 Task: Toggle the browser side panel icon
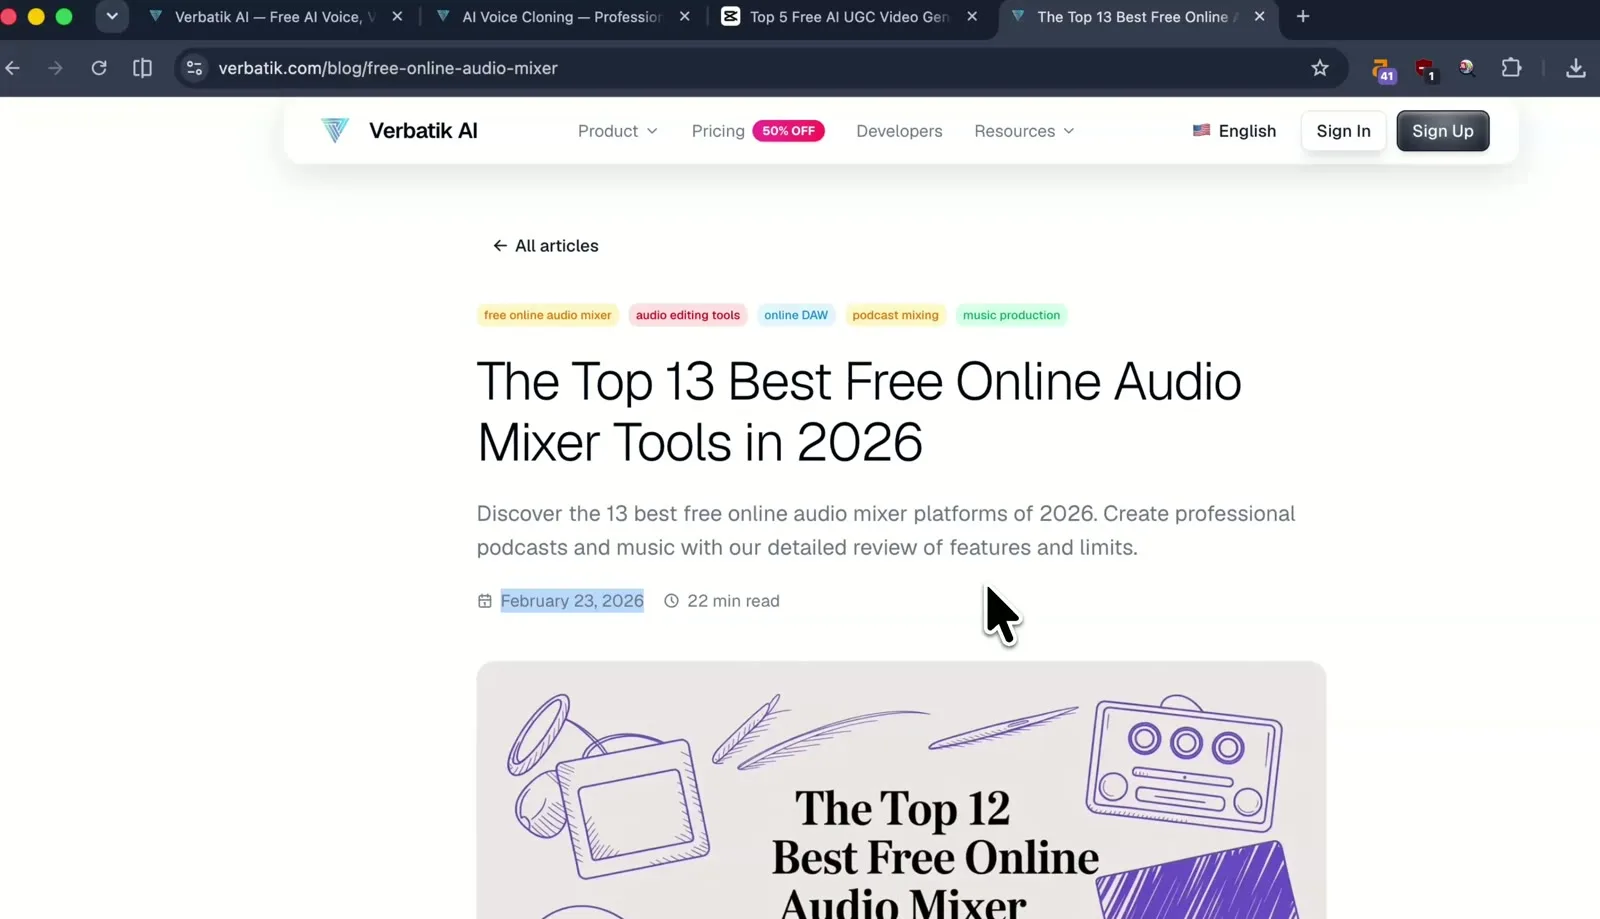[142, 68]
